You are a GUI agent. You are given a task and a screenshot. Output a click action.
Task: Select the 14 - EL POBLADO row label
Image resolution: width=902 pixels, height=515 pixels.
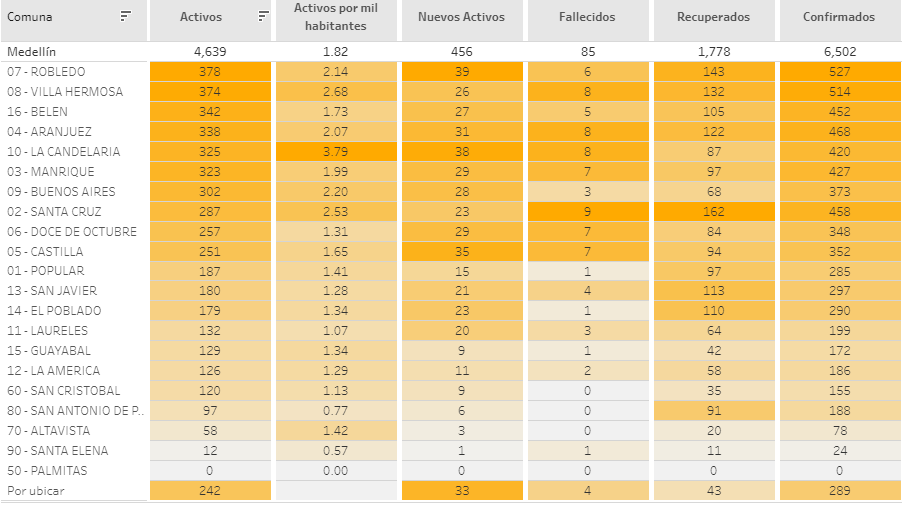point(52,311)
